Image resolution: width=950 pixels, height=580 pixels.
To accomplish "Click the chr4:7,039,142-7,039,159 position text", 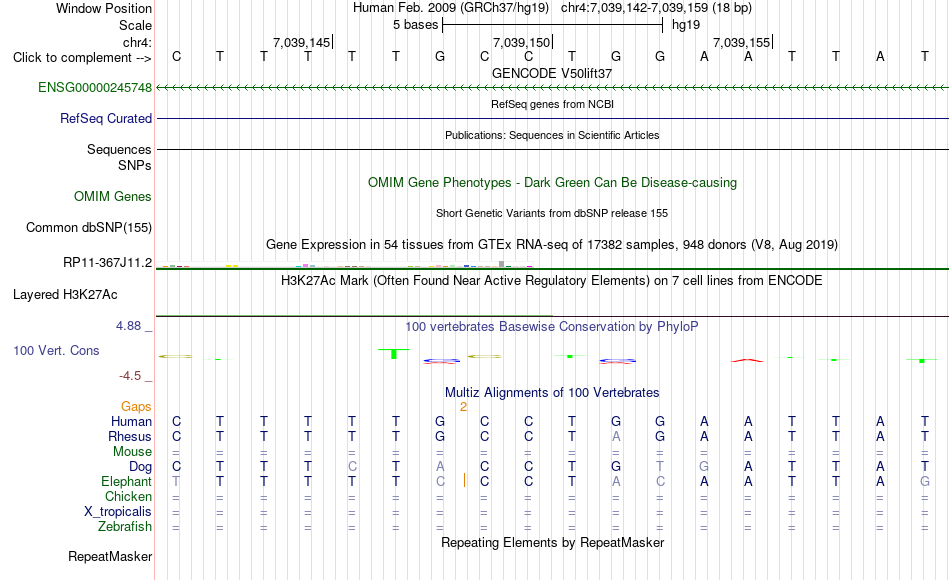I will tap(656, 8).
